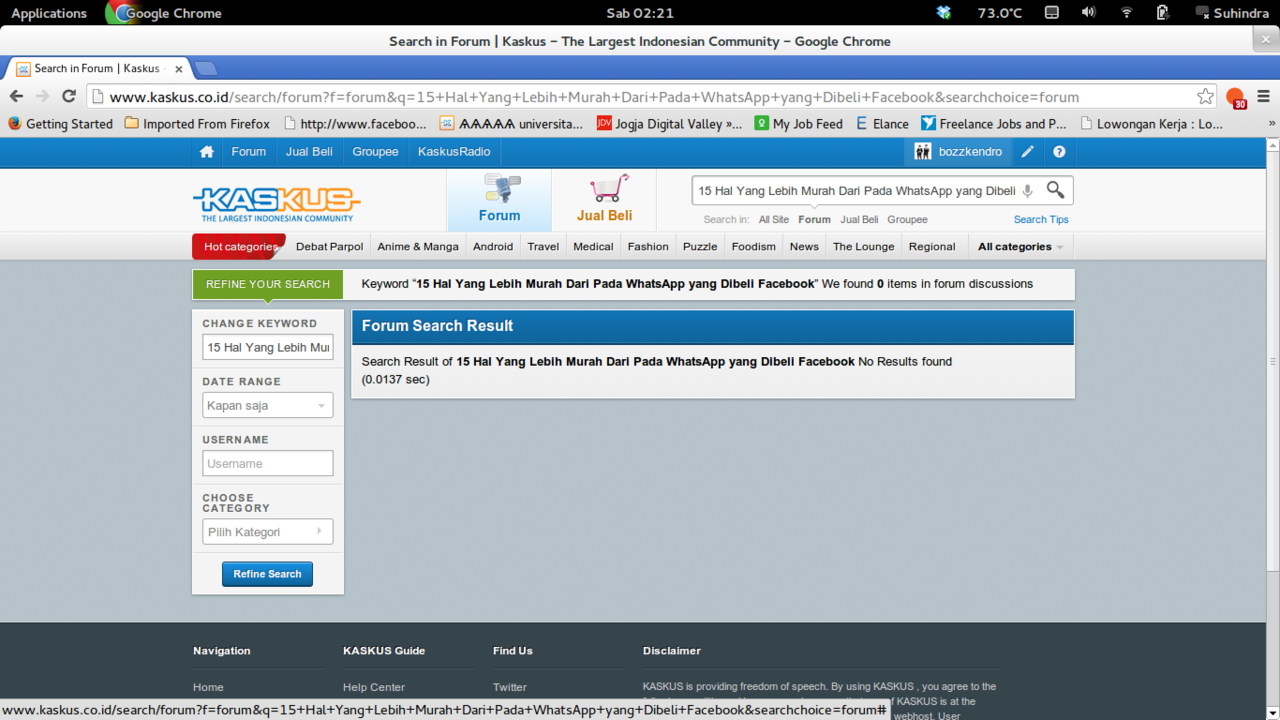Open the Imported From Firefox bookmarks folder

point(197,124)
